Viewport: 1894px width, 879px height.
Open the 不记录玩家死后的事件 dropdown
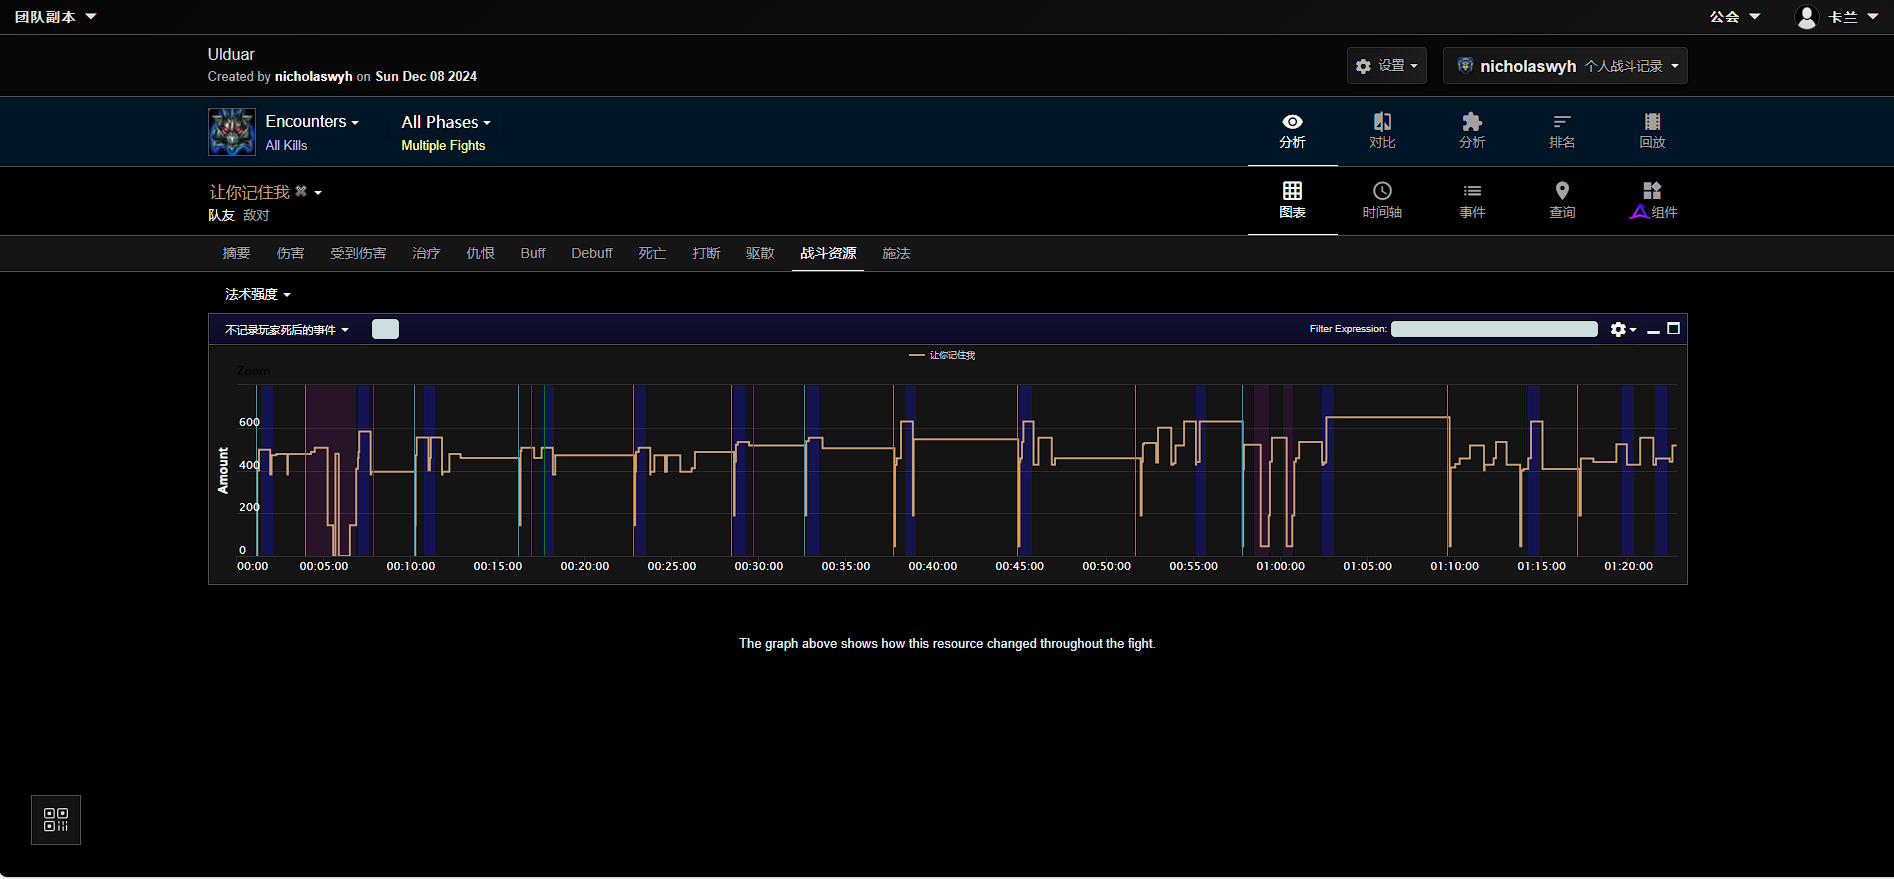tap(287, 330)
